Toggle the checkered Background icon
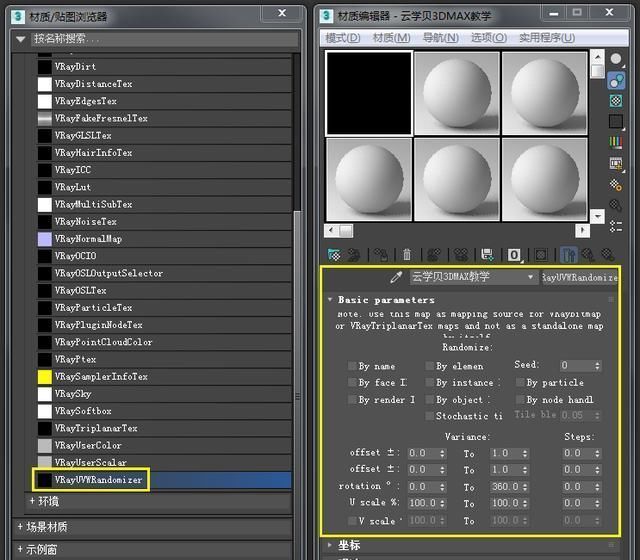The width and height of the screenshot is (640, 560). pyautogui.click(x=616, y=100)
